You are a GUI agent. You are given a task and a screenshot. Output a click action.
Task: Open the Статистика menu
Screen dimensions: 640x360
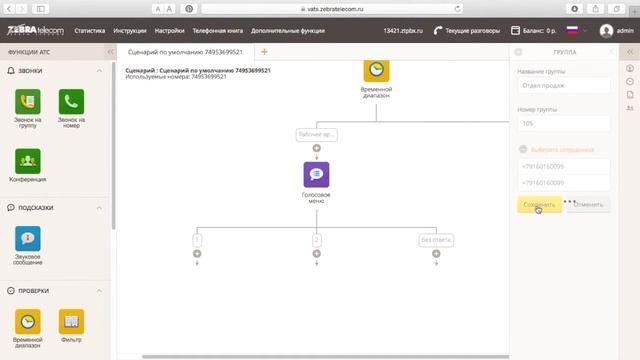point(90,31)
